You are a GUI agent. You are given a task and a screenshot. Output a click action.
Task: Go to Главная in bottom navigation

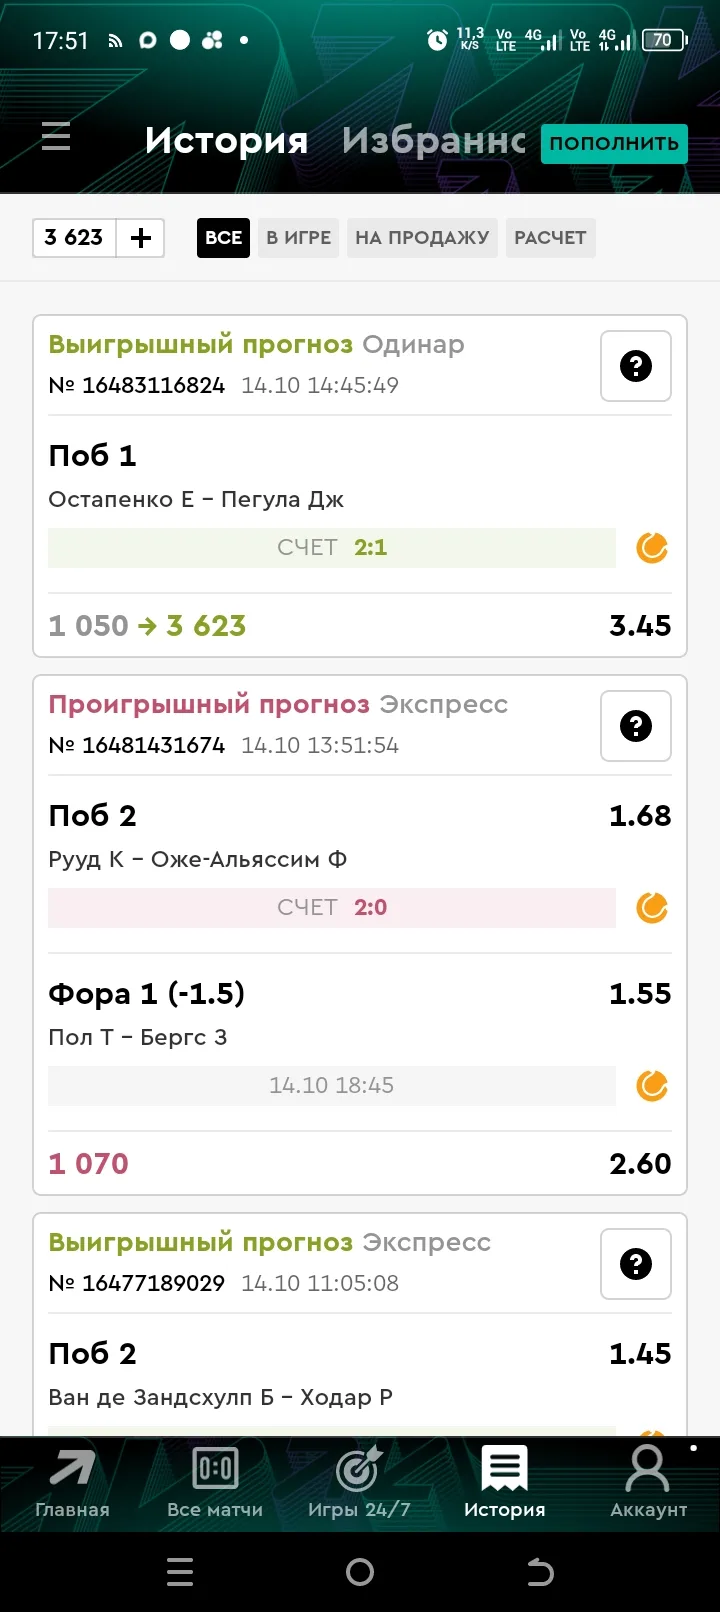(72, 1485)
